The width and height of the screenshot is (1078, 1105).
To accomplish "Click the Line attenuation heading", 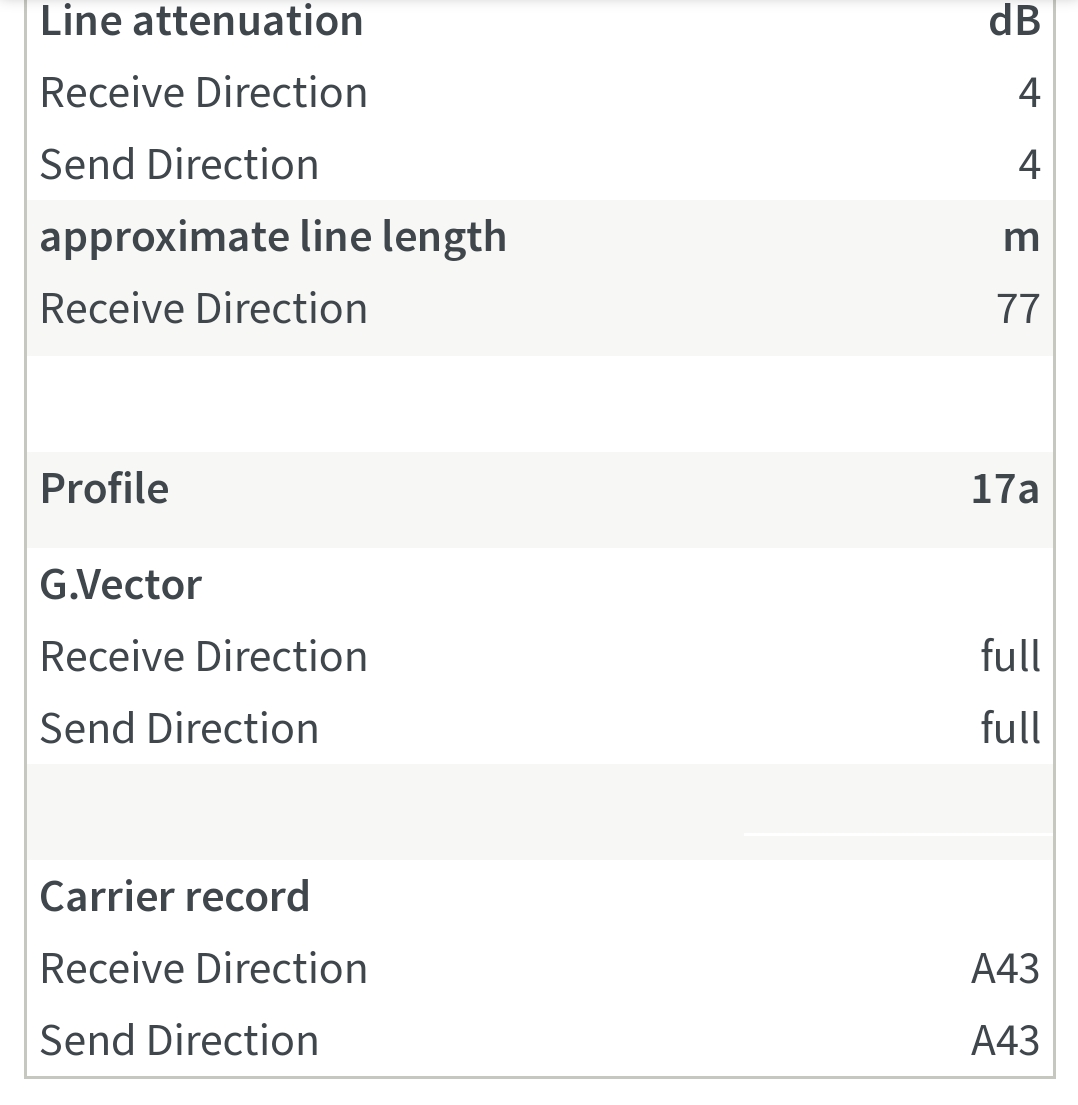I will [x=201, y=22].
